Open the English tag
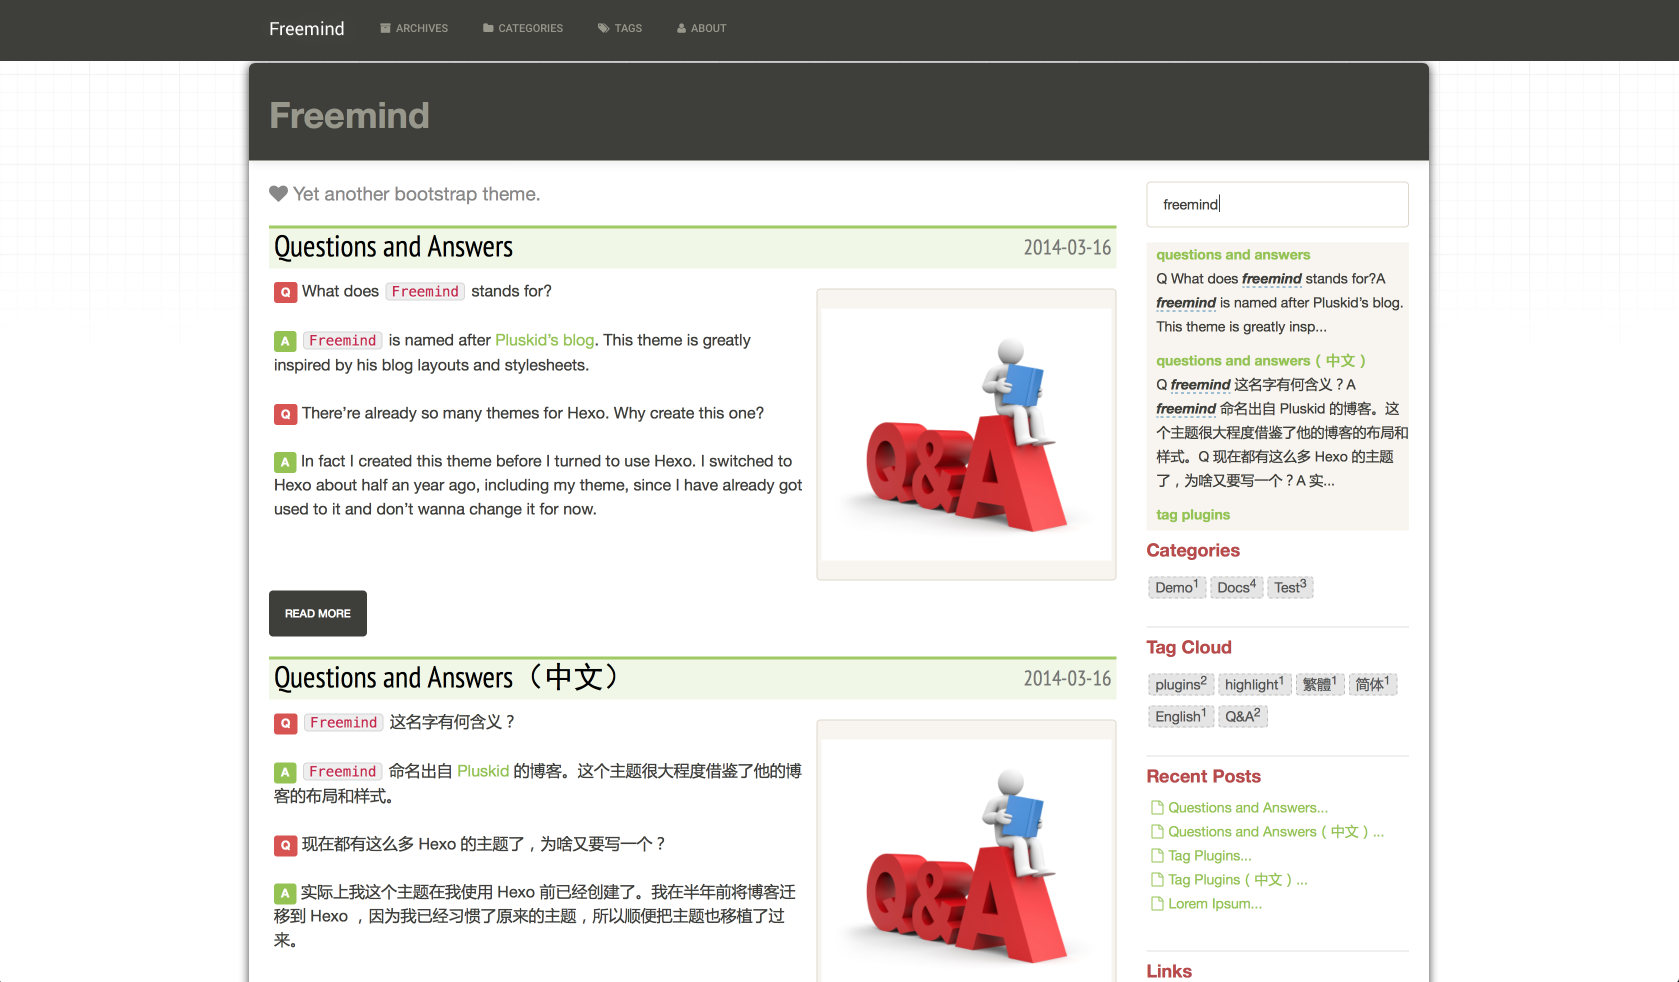 click(1180, 716)
